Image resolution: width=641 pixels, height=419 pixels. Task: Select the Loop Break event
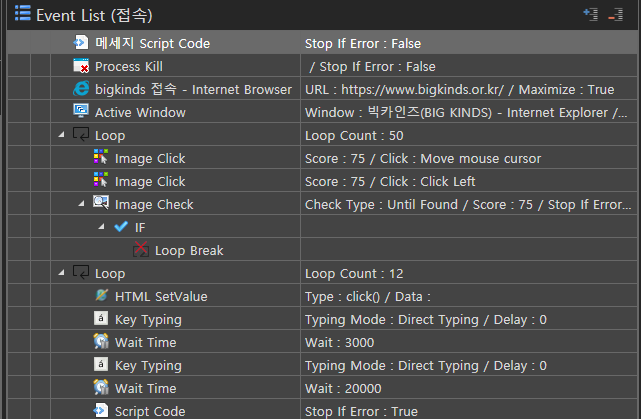click(189, 250)
